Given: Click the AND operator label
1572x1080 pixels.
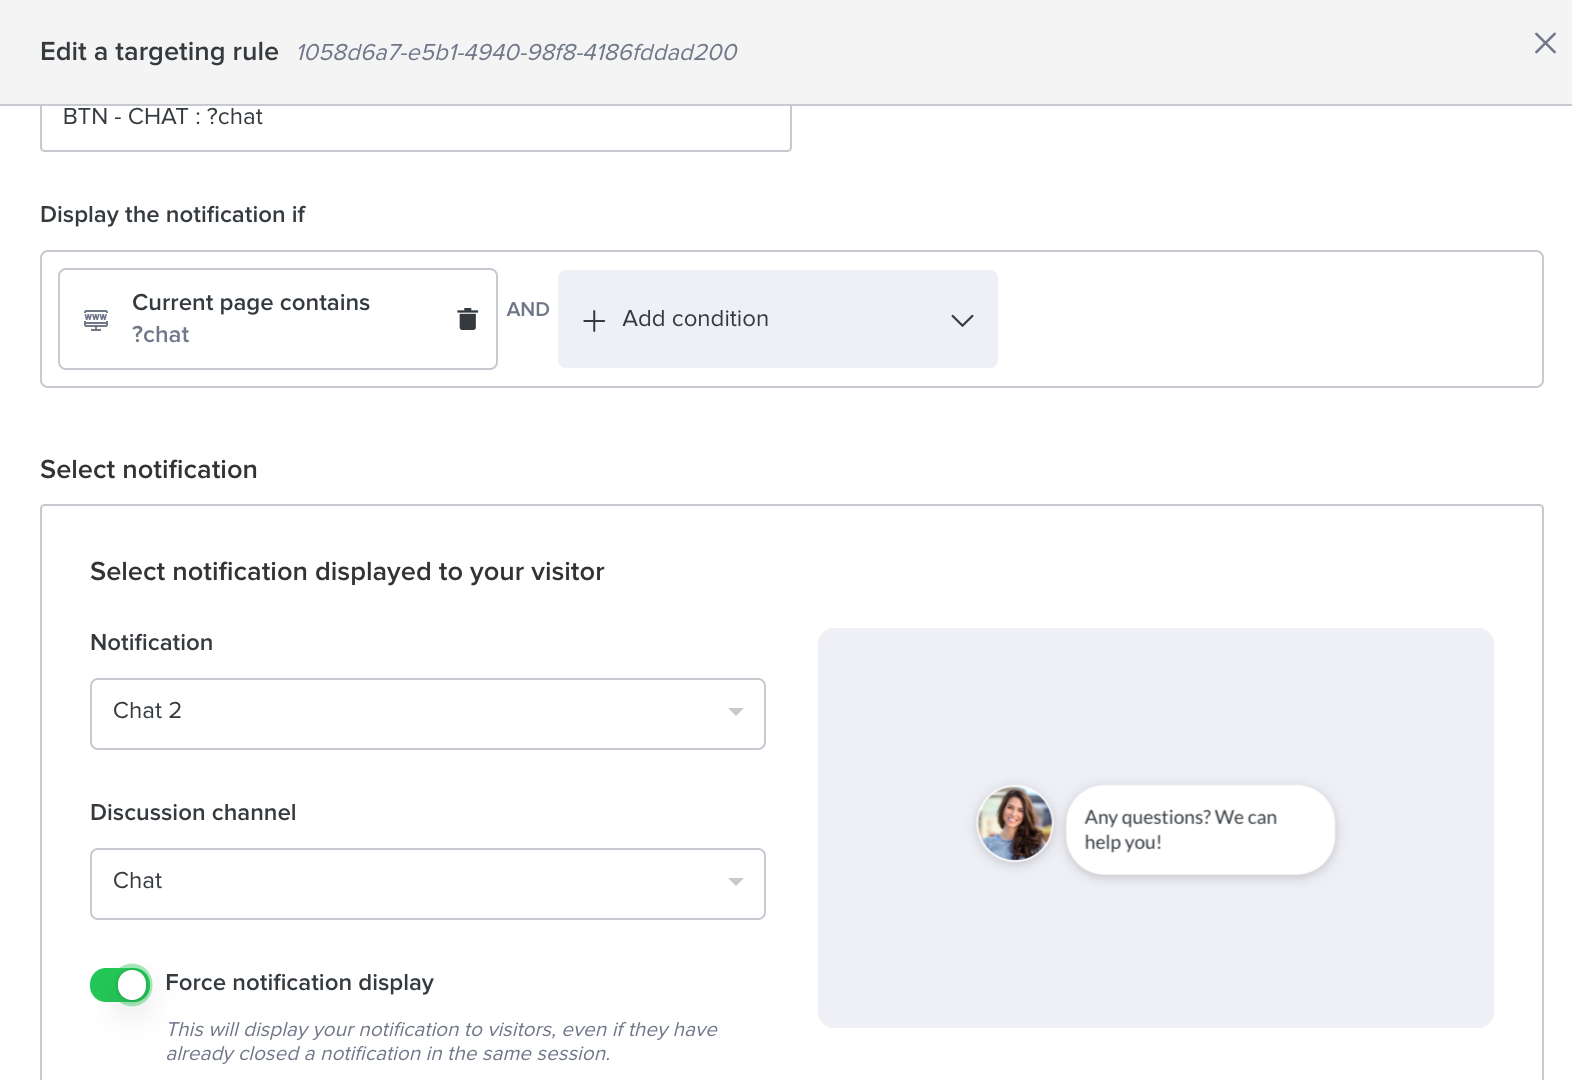Looking at the screenshot, I should (528, 310).
